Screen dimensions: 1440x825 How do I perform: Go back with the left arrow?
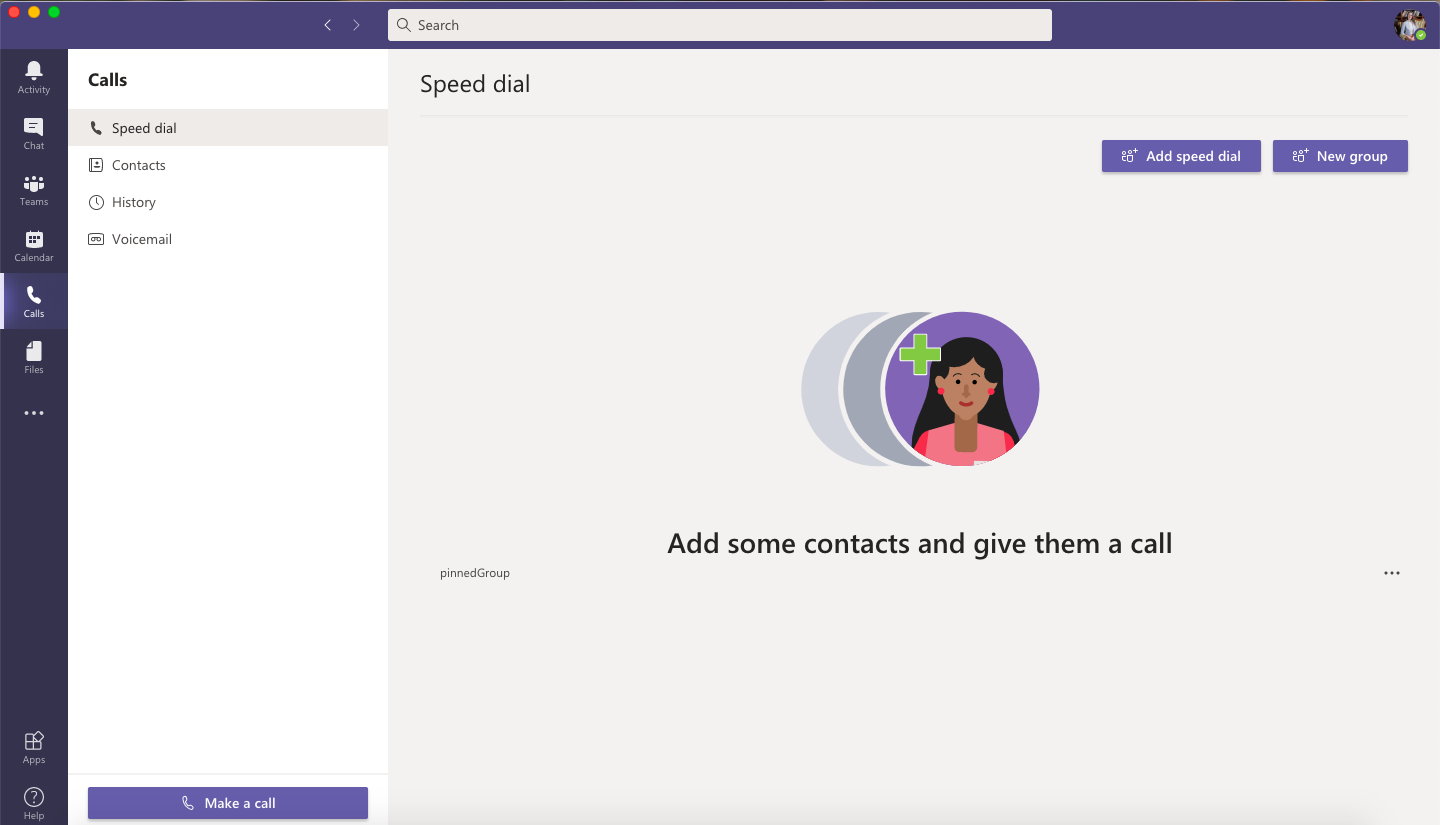328,25
